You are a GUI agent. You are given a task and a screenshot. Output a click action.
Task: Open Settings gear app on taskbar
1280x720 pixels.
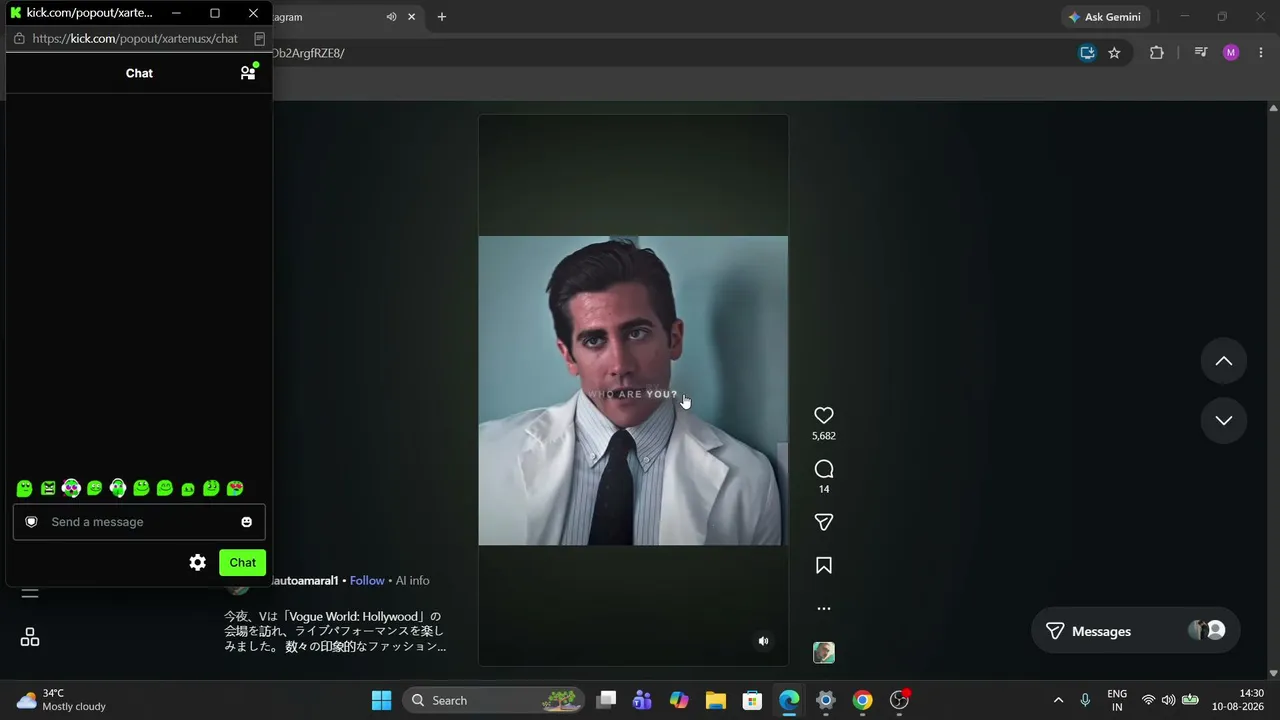coord(825,700)
